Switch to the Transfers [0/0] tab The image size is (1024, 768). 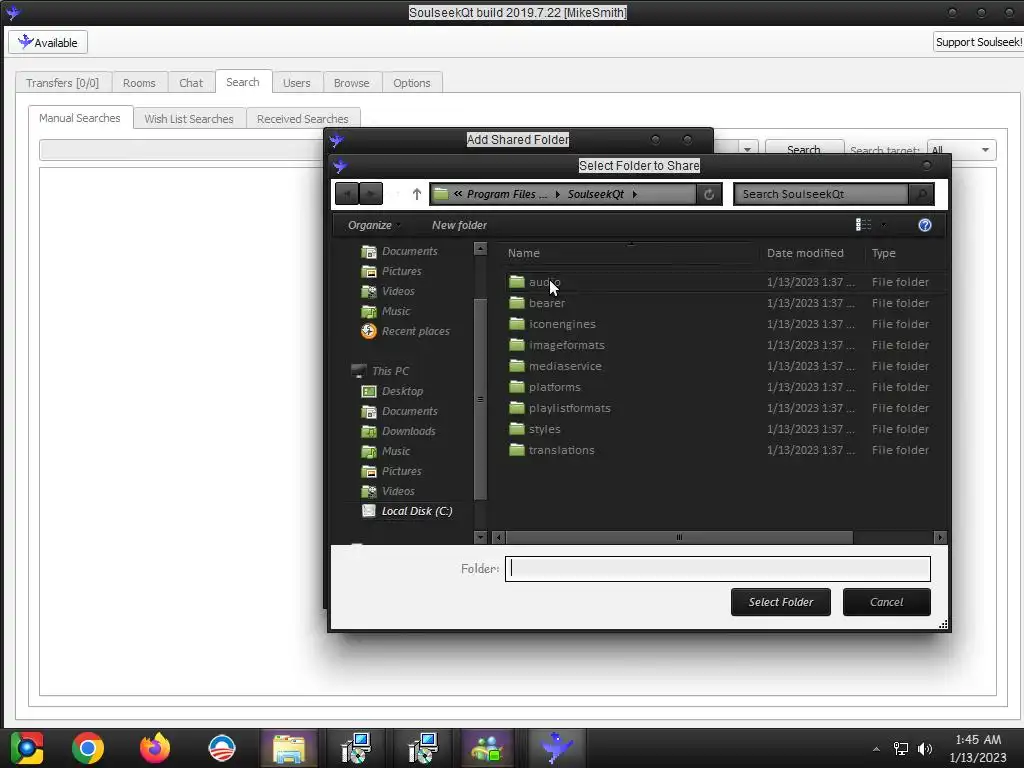pos(62,83)
